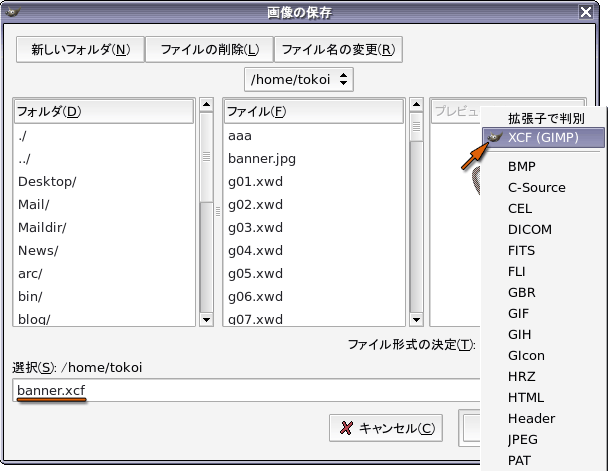
Task: Select HRZ file format
Action: coord(544,376)
